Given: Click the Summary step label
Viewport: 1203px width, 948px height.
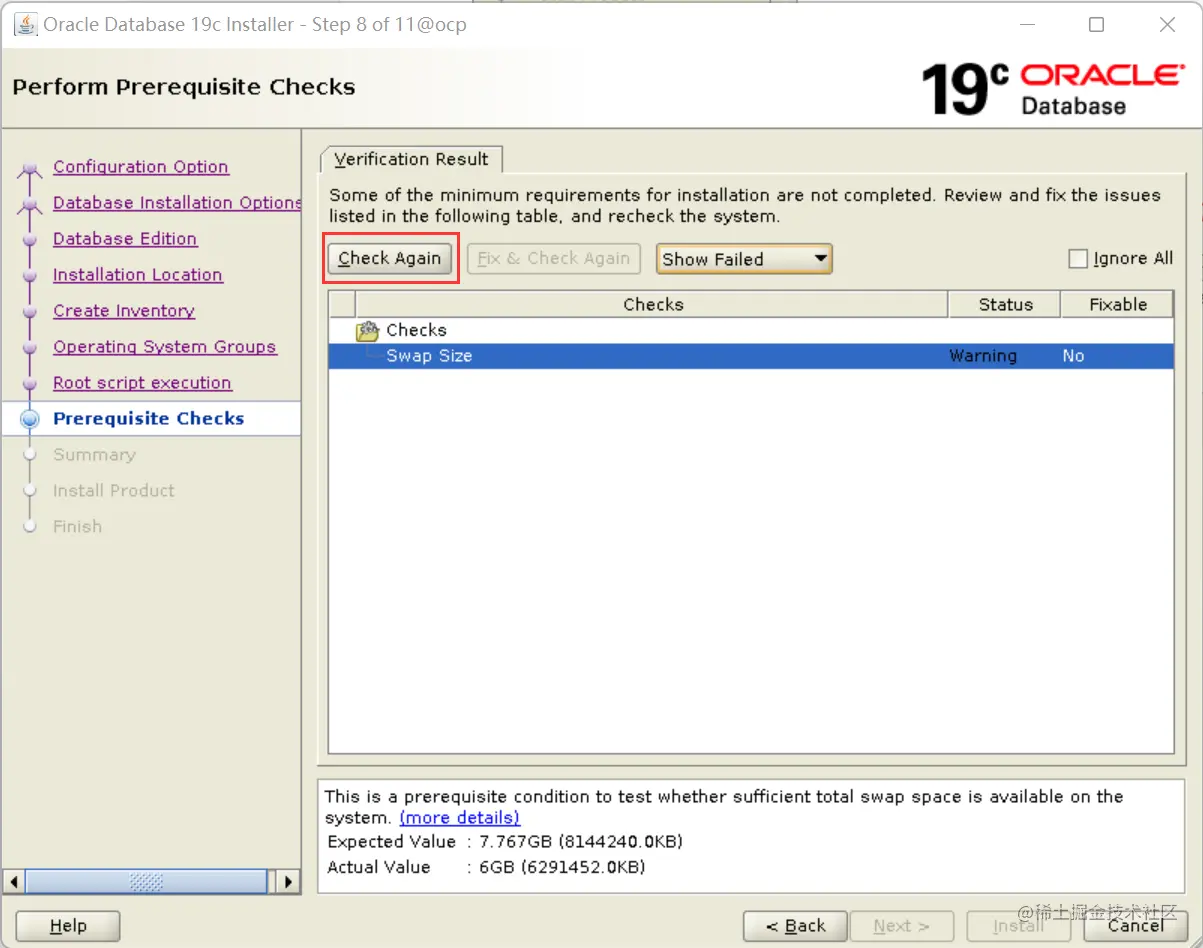Looking at the screenshot, I should pos(94,455).
